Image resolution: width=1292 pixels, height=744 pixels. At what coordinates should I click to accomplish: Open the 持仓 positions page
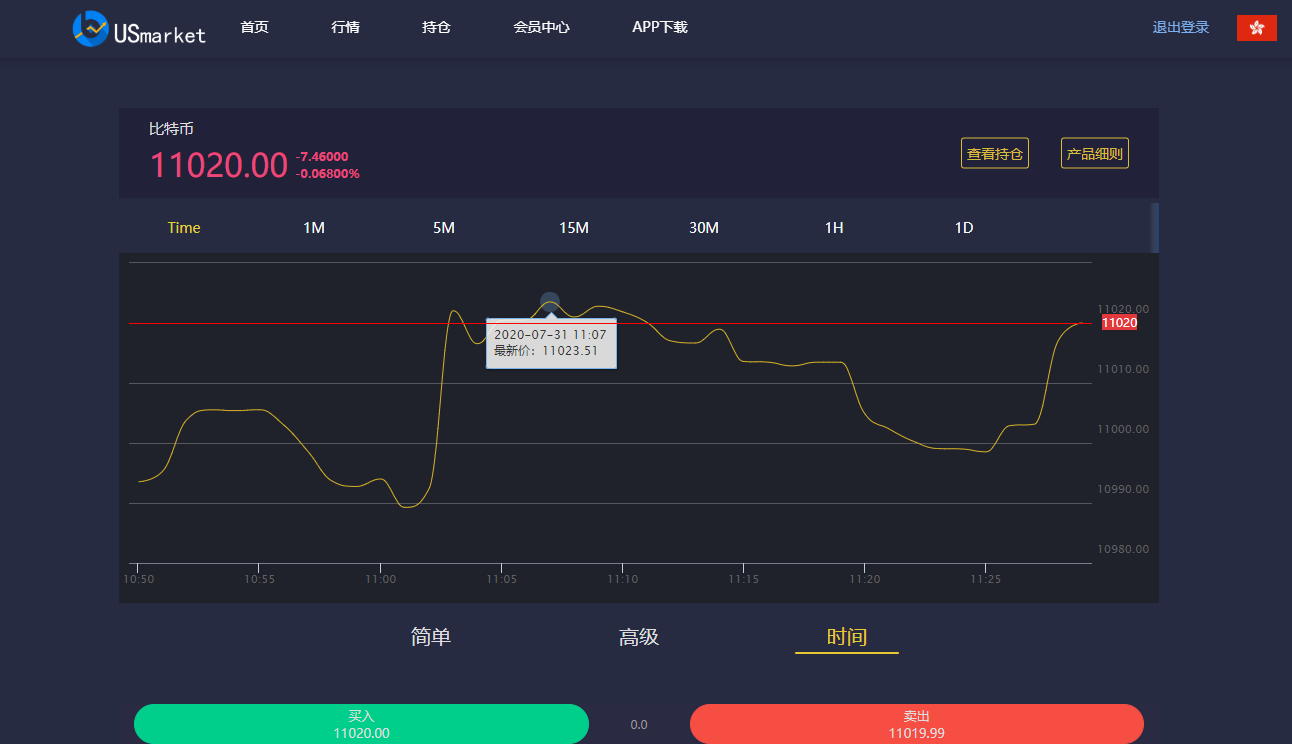tap(436, 27)
